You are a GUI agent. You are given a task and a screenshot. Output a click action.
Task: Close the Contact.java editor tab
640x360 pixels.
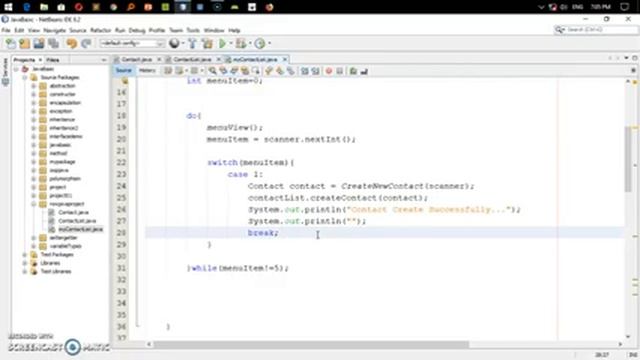[159, 60]
